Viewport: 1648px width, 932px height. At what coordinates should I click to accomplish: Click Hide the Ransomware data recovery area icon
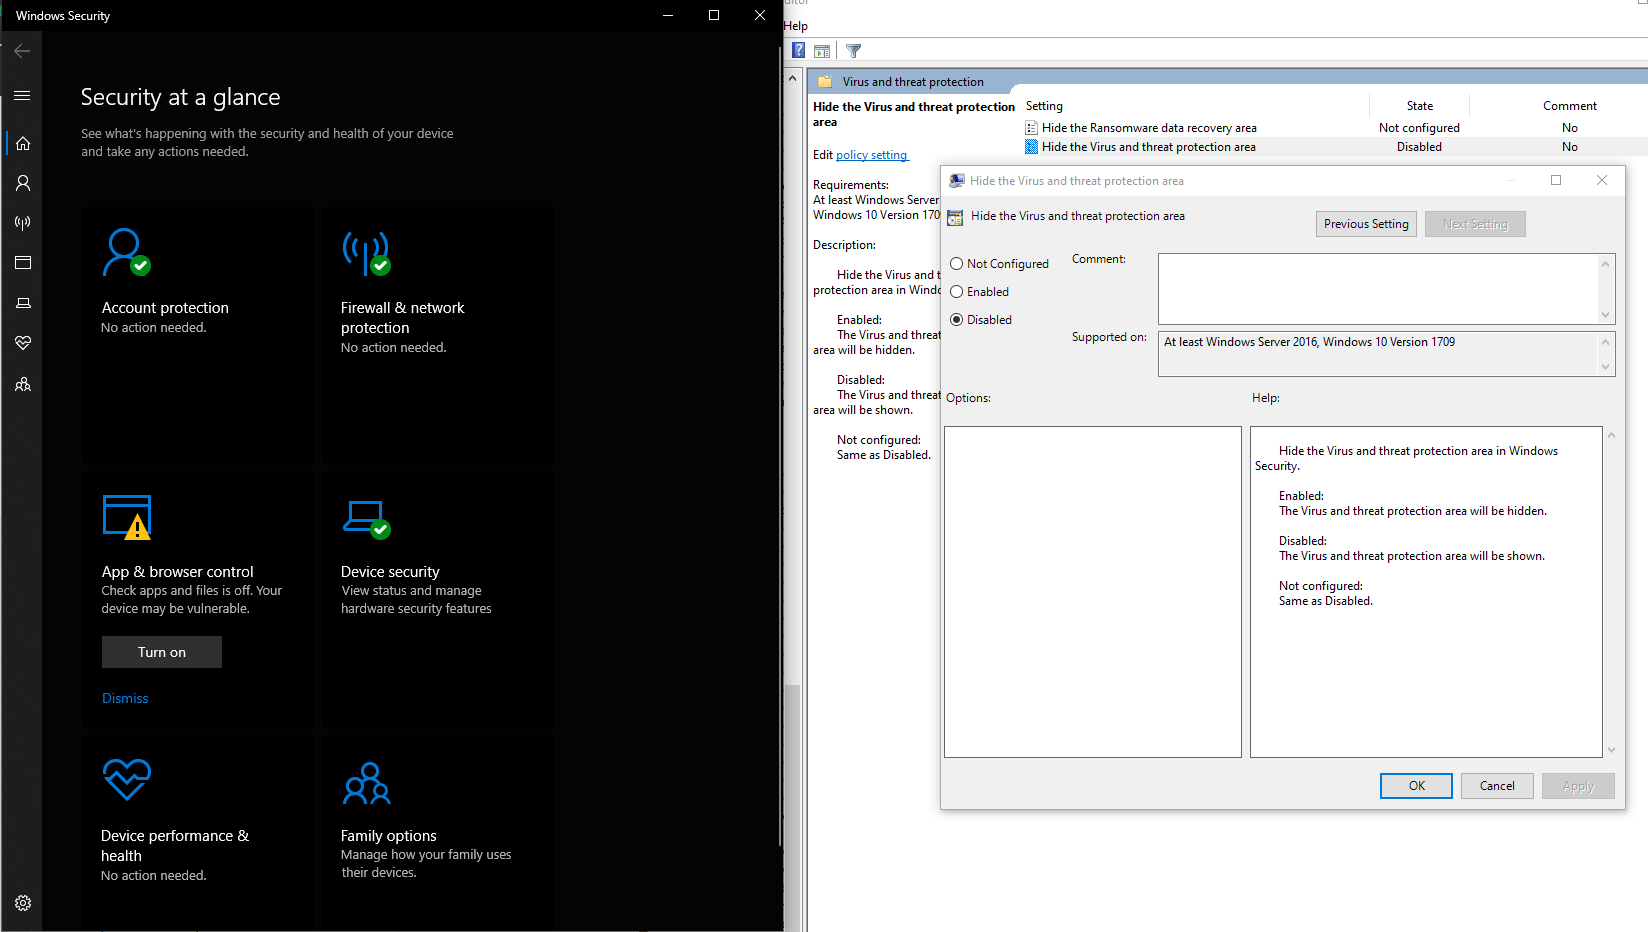point(1031,128)
